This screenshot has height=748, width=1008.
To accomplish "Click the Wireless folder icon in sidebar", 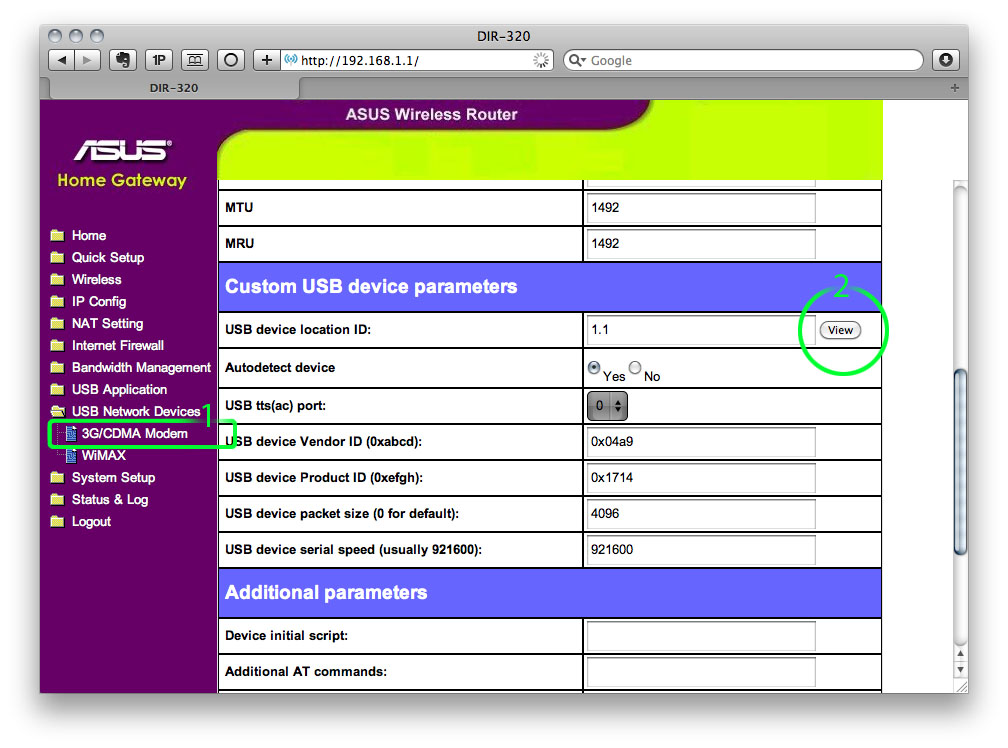I will tap(58, 280).
